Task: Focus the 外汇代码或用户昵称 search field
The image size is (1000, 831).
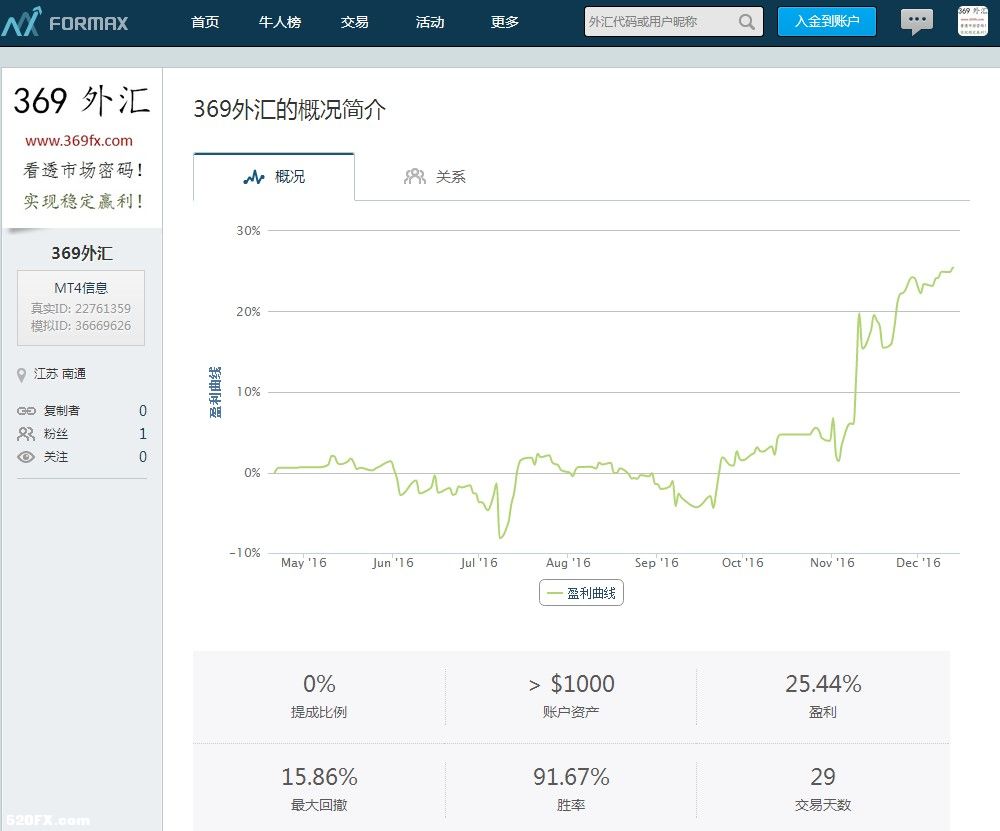Action: 673,22
